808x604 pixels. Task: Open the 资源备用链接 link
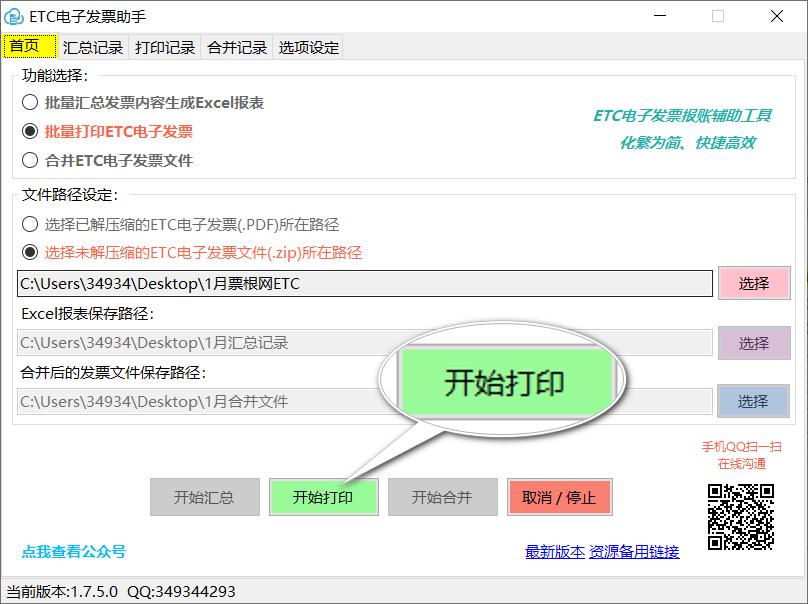634,552
